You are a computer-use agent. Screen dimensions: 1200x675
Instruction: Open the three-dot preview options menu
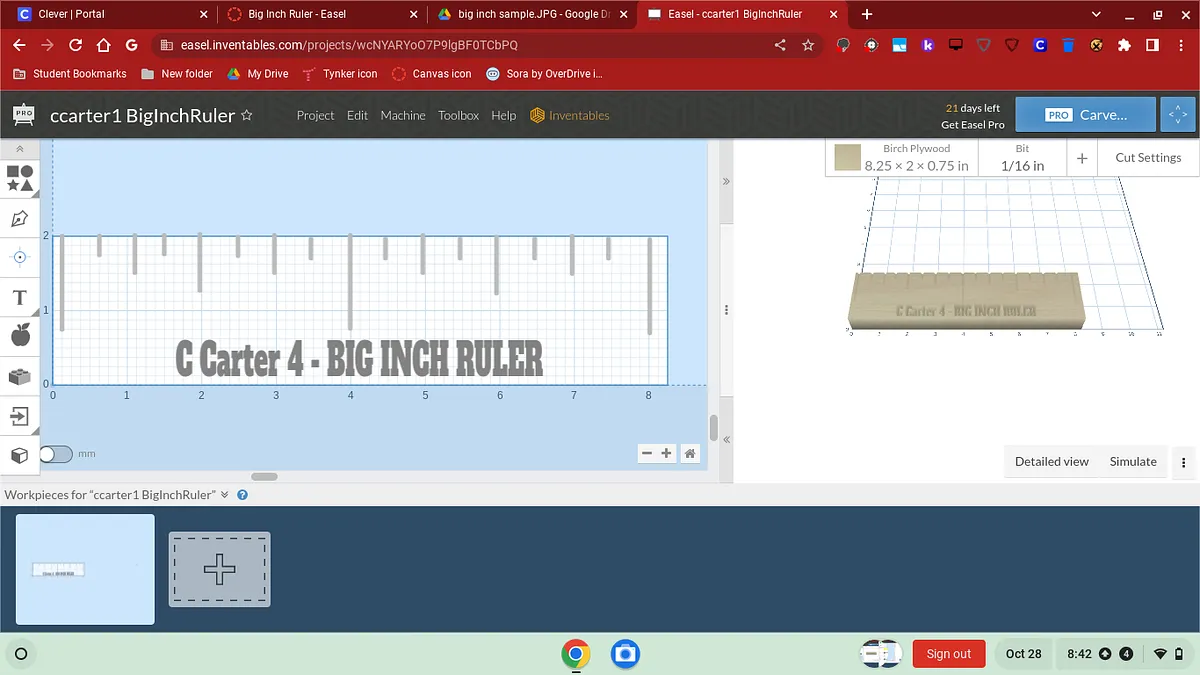(1184, 462)
